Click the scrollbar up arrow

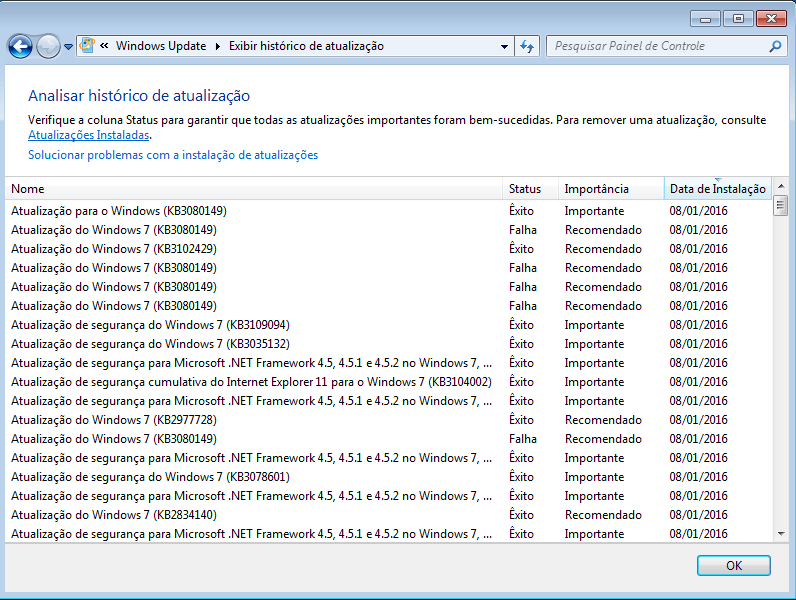pos(781,186)
